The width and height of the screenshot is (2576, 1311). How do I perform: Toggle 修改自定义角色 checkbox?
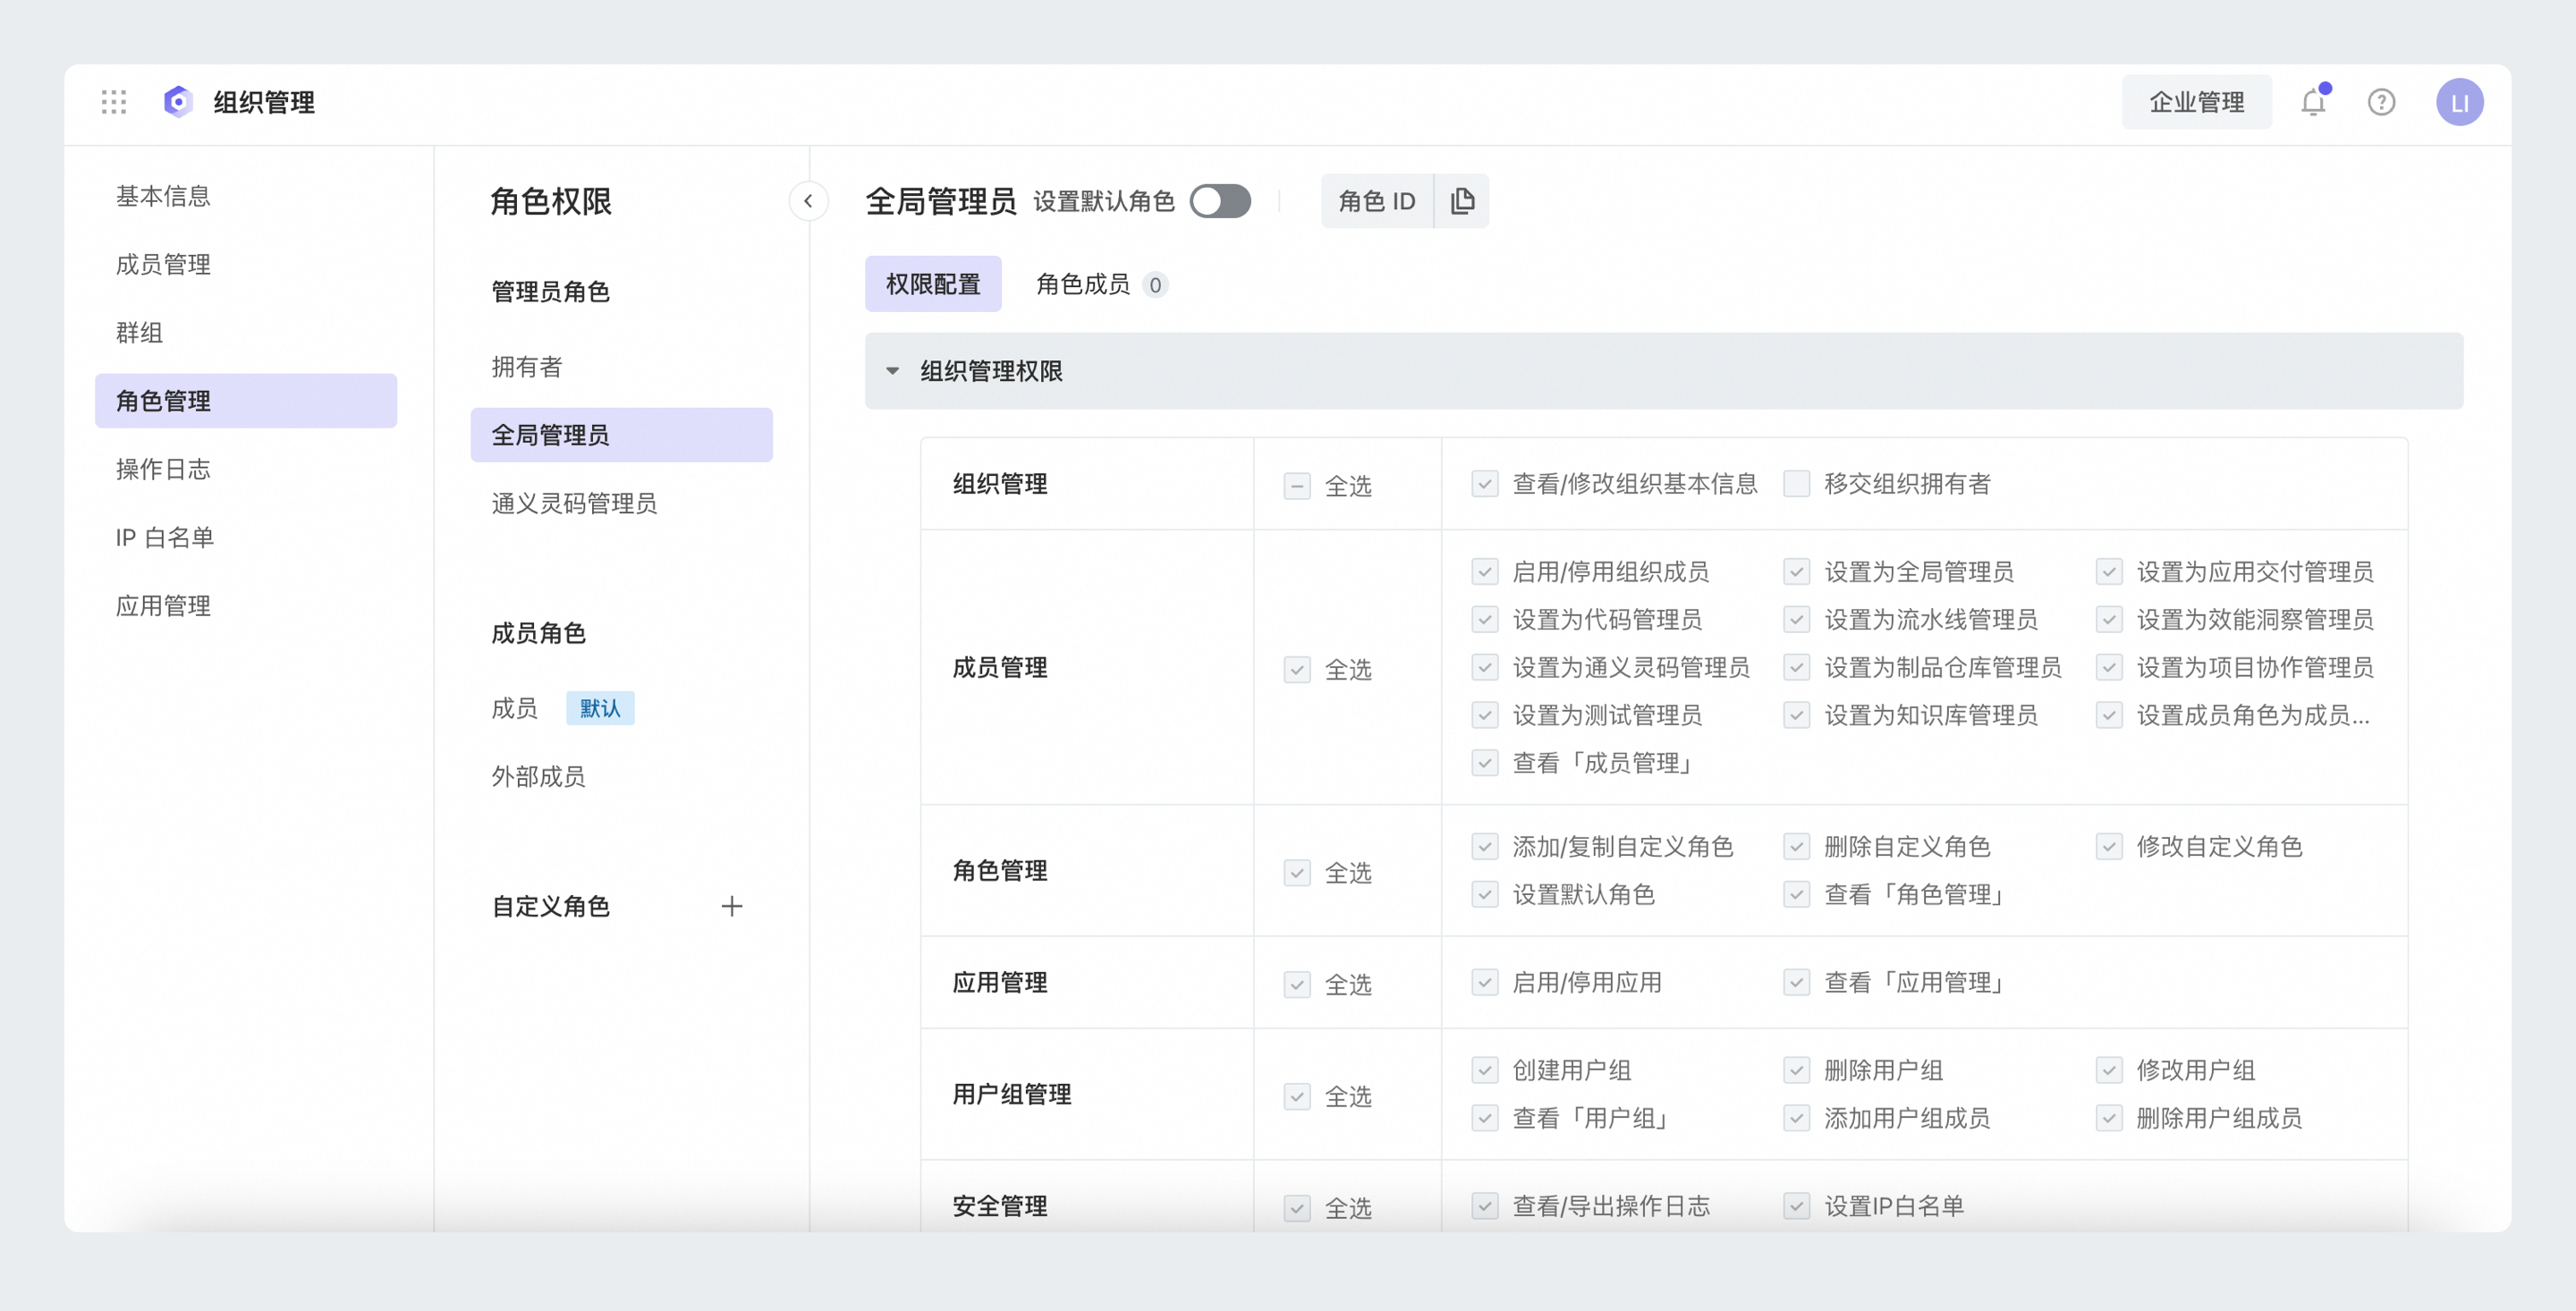[2109, 847]
